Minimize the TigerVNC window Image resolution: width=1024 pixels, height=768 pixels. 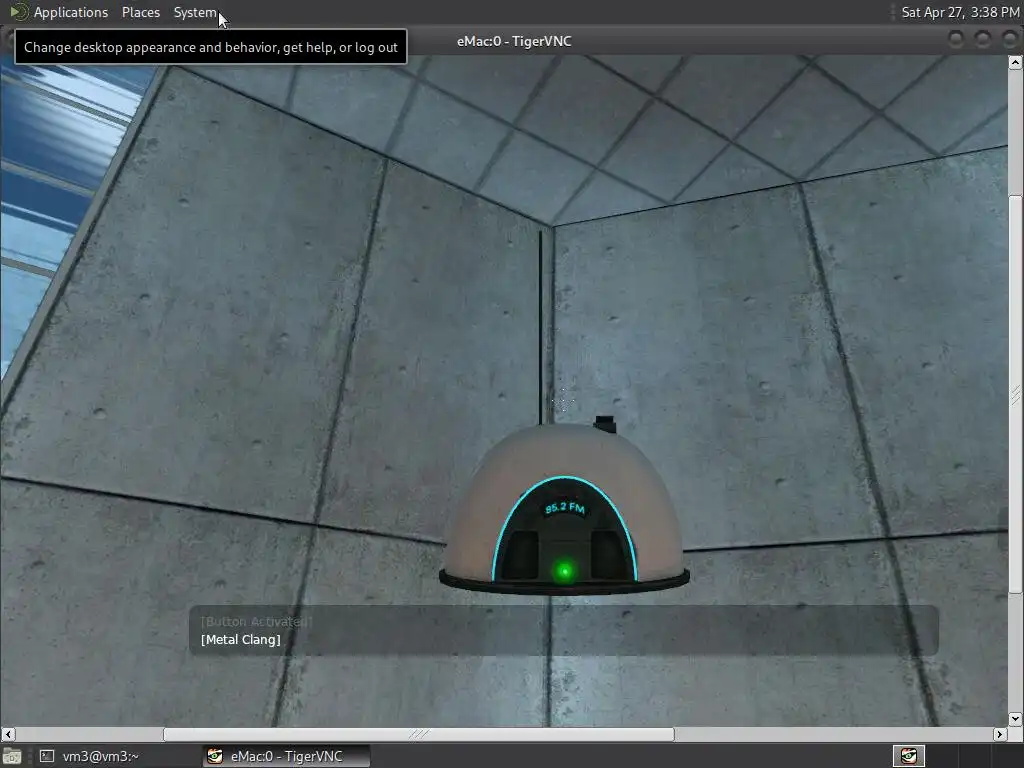tap(955, 40)
